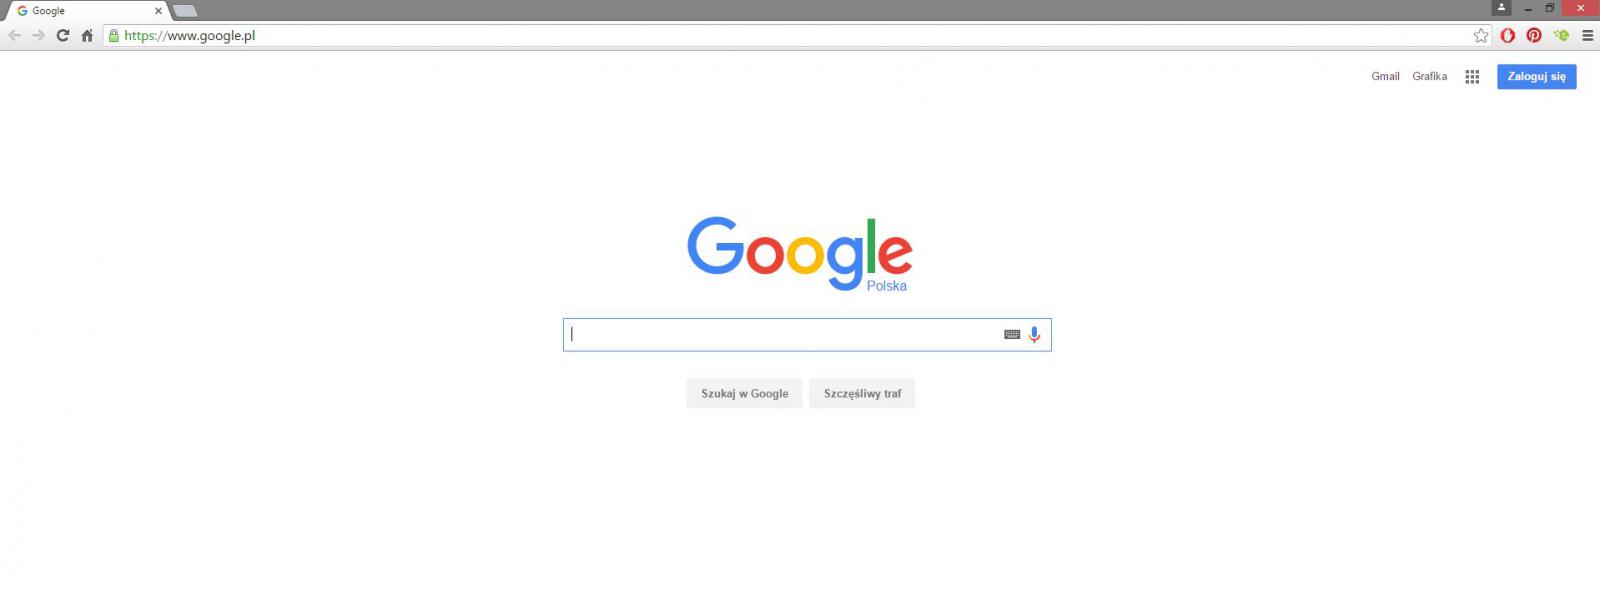The image size is (1600, 592).
Task: Click the Zaloguj się button
Action: 1536,77
